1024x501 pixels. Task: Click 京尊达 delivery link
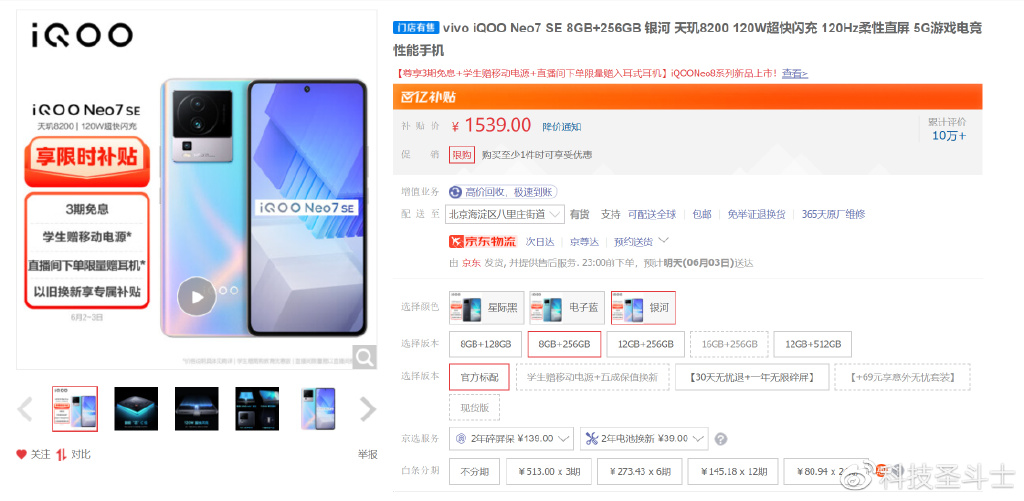pyautogui.click(x=584, y=242)
